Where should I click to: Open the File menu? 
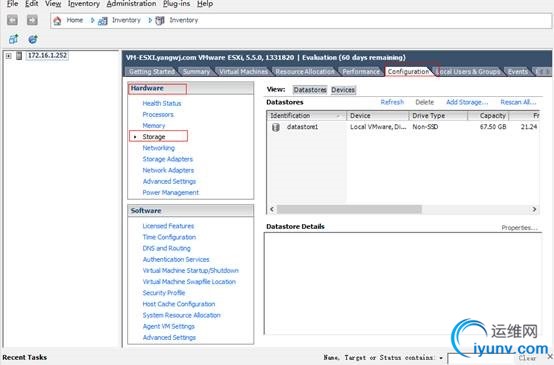(13, 4)
